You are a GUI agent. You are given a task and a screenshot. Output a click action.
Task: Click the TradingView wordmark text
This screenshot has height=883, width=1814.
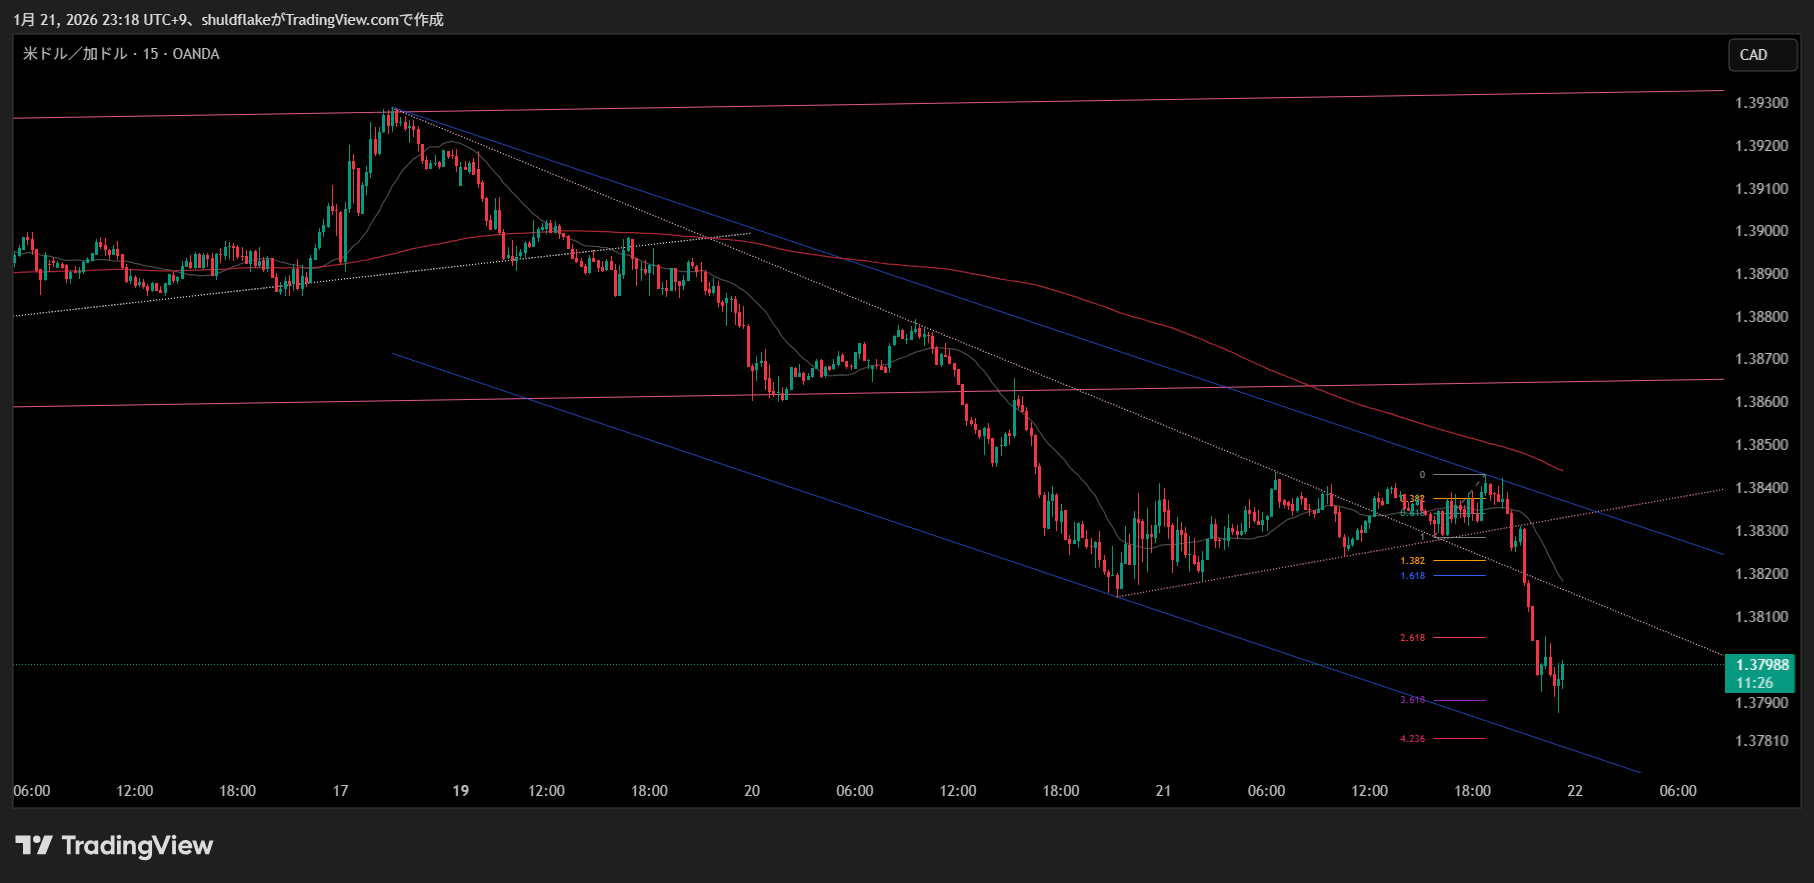137,846
